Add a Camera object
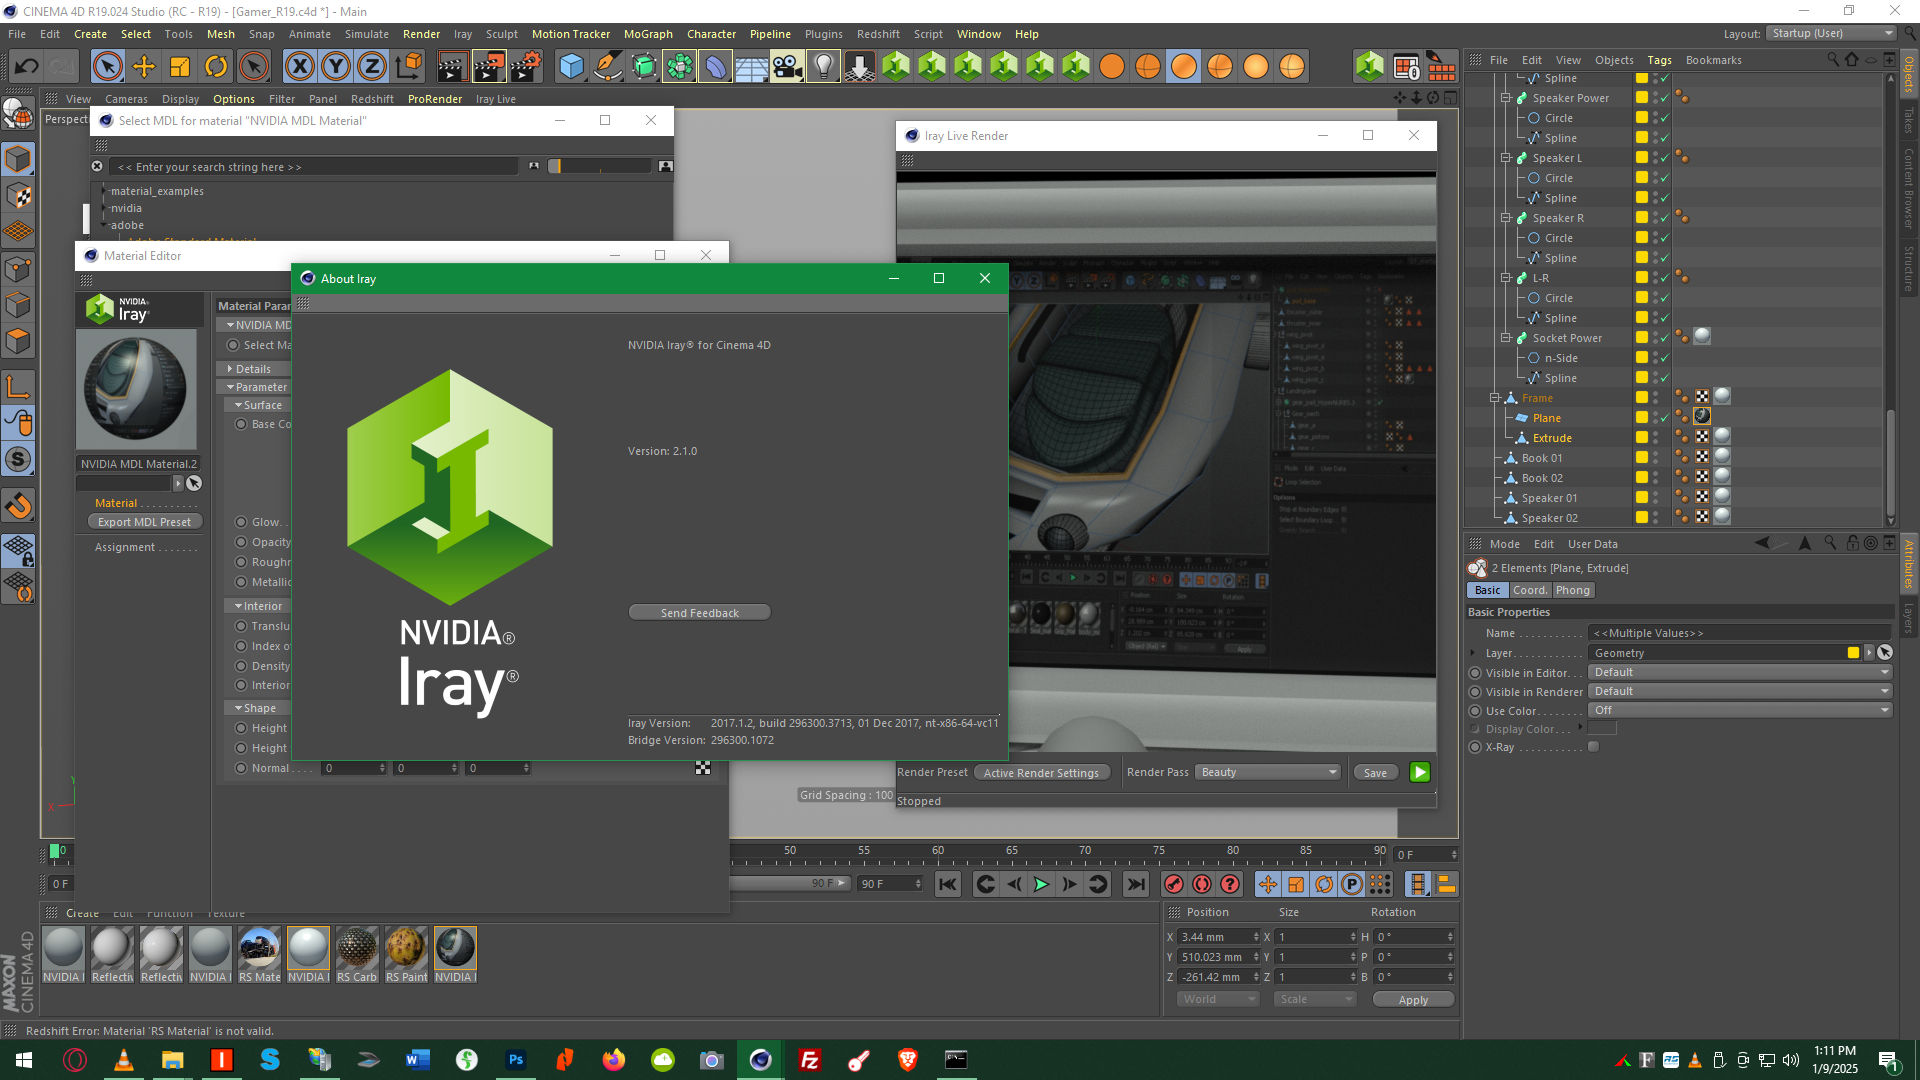Viewport: 1920px width, 1080px height. point(787,67)
